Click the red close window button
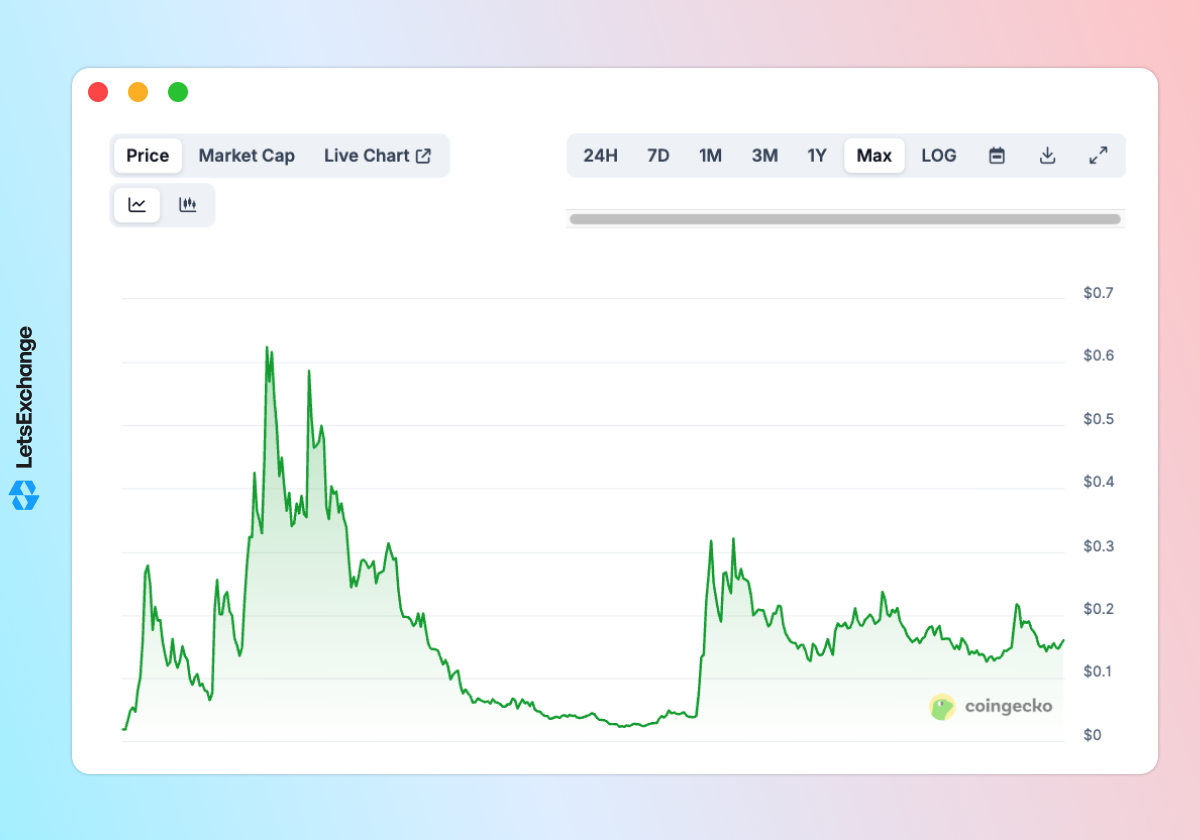Image resolution: width=1200 pixels, height=840 pixels. tap(98, 92)
